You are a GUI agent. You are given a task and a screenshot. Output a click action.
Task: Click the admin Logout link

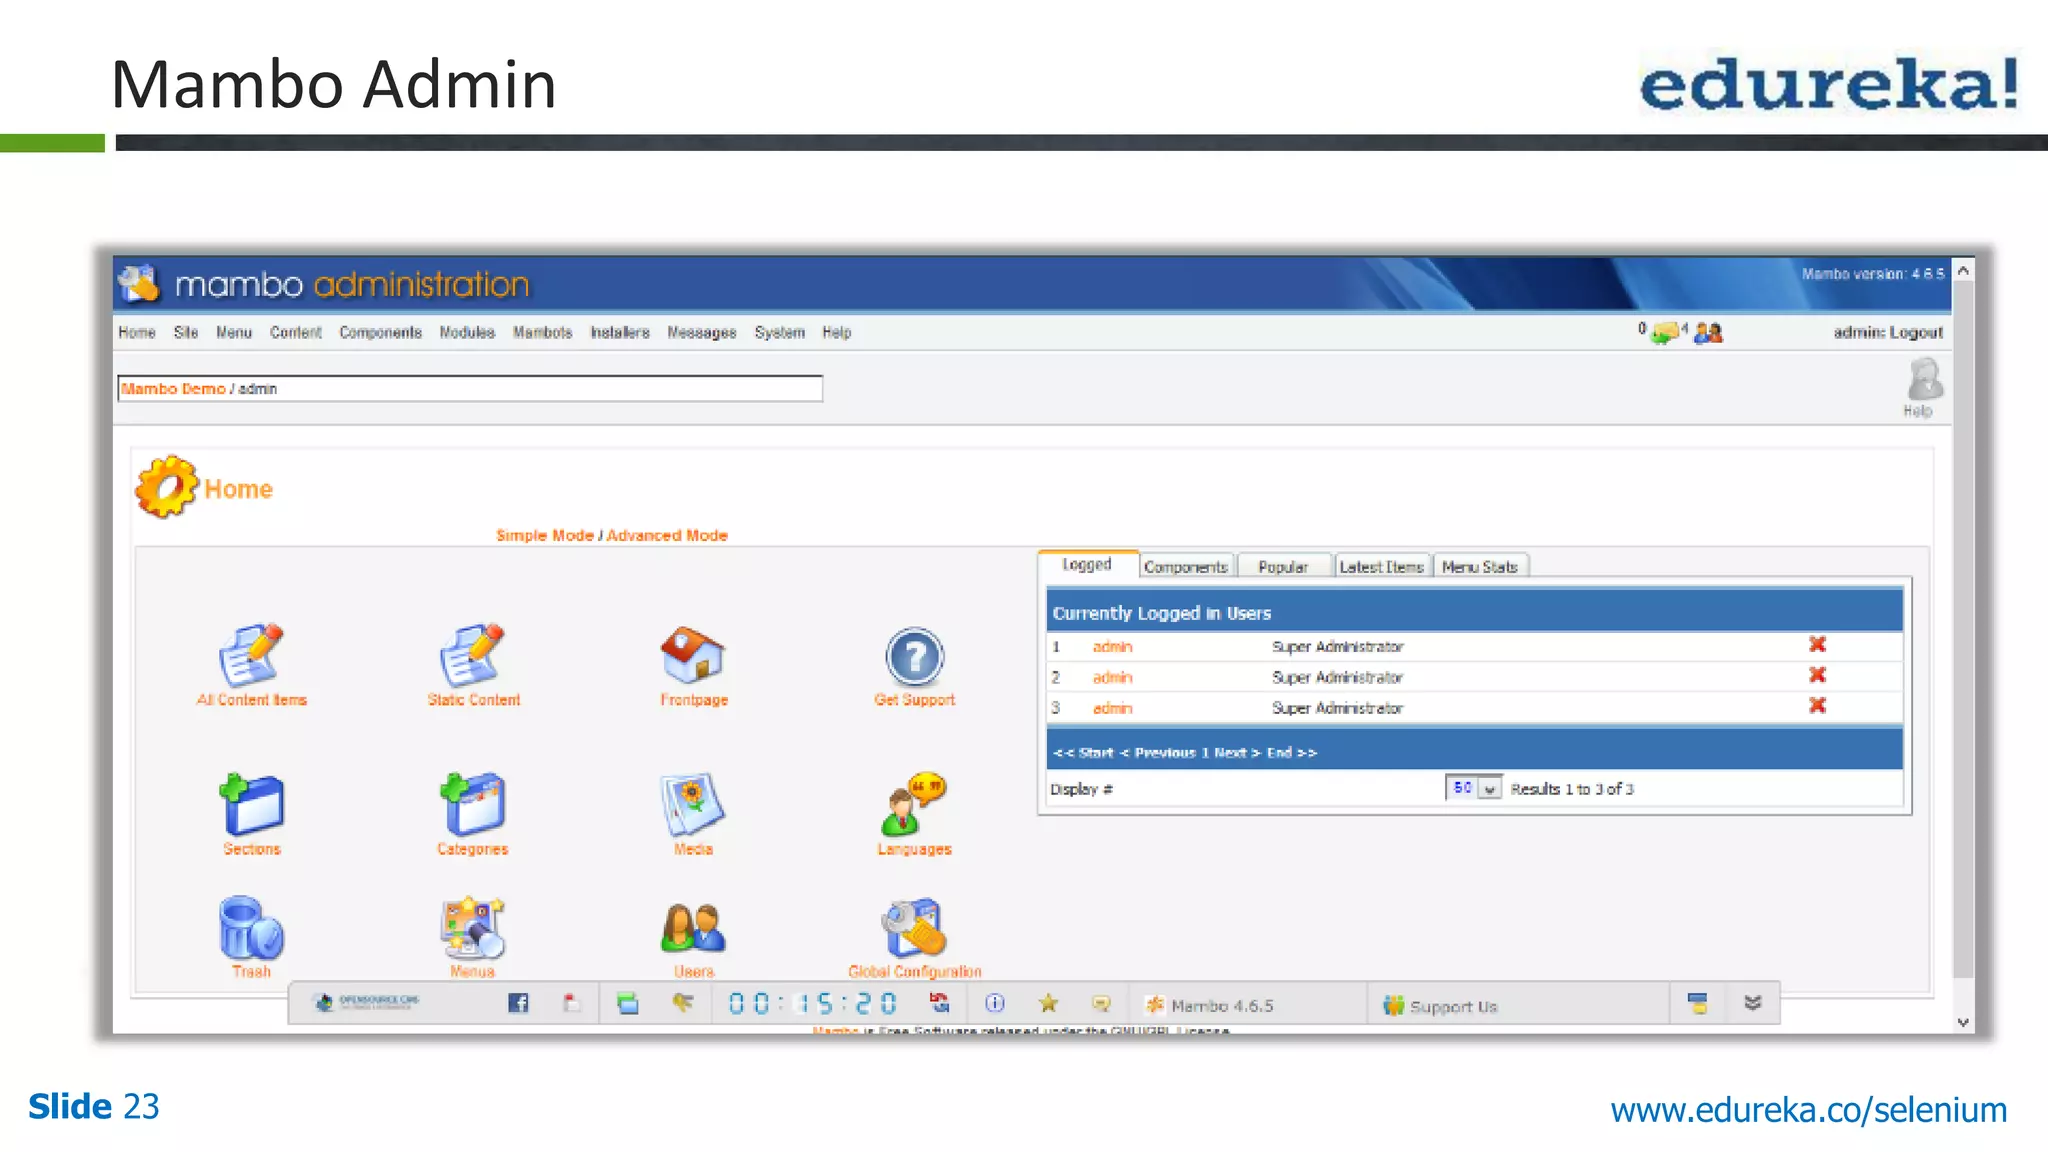[1888, 332]
